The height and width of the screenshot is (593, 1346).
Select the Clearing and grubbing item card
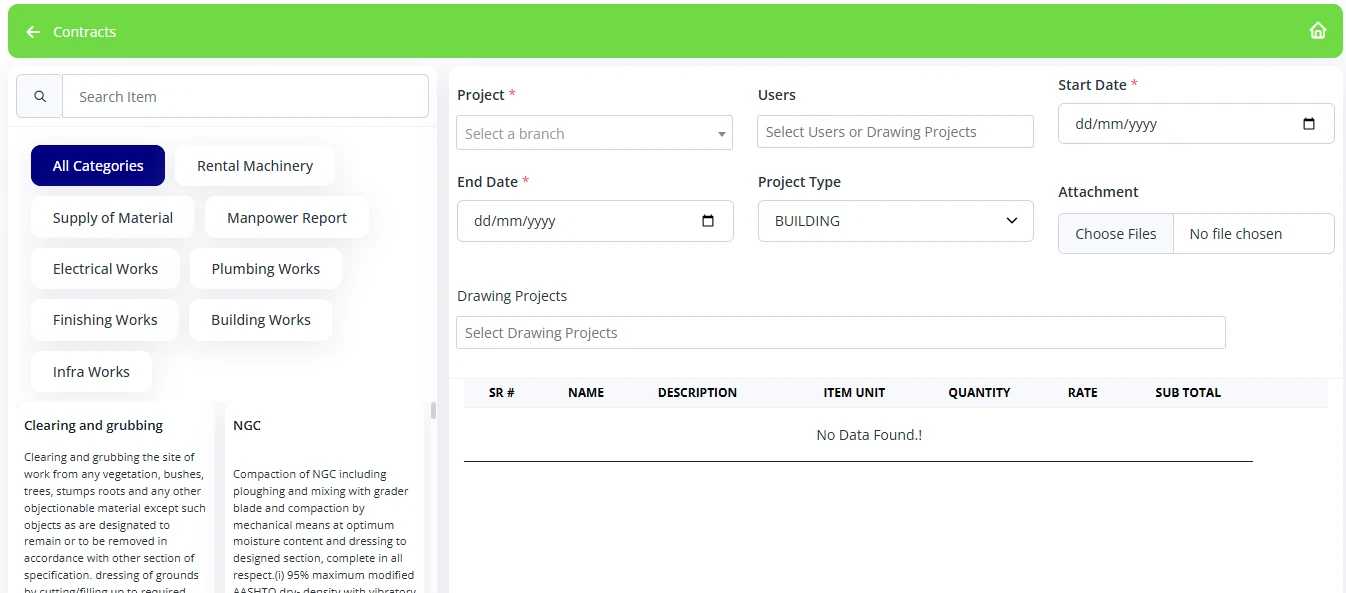114,500
